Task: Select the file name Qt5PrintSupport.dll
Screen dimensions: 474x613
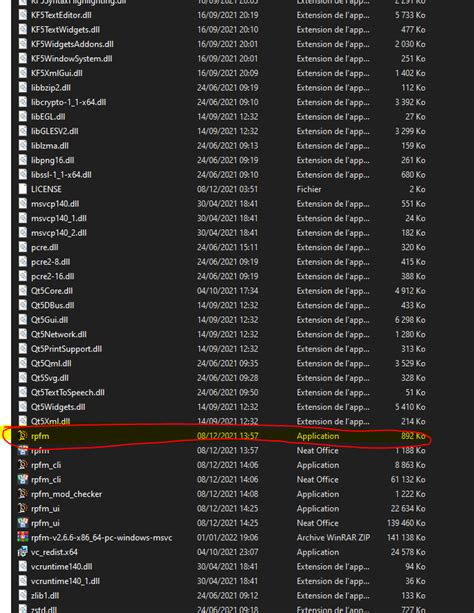Action: point(66,349)
